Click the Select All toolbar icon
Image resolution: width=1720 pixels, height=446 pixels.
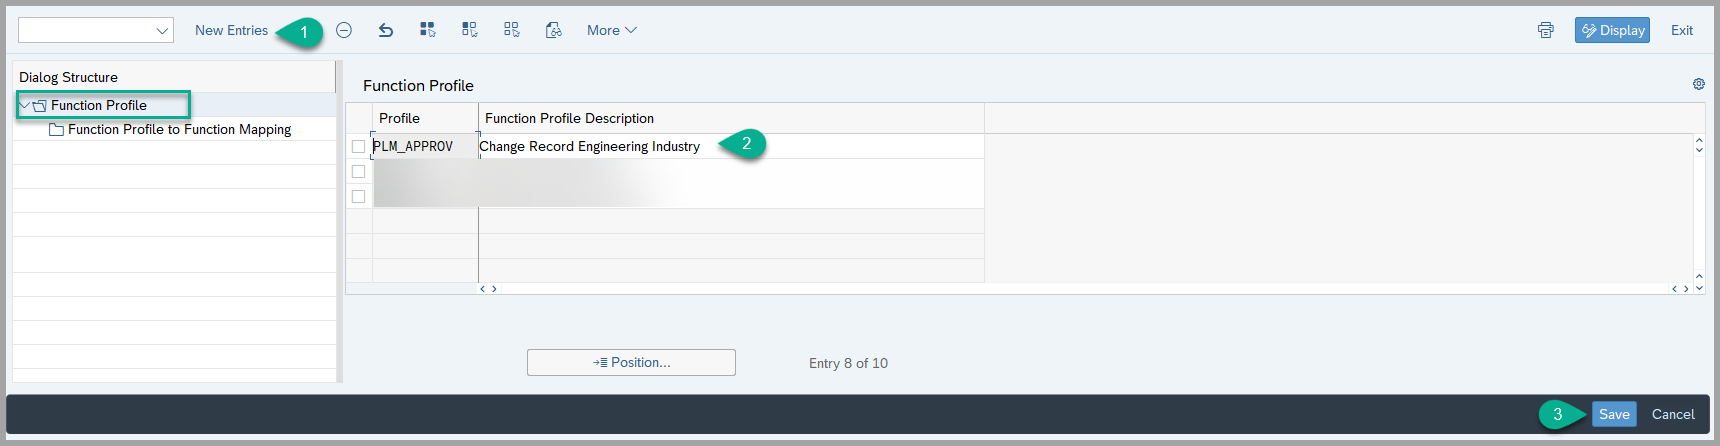(428, 30)
